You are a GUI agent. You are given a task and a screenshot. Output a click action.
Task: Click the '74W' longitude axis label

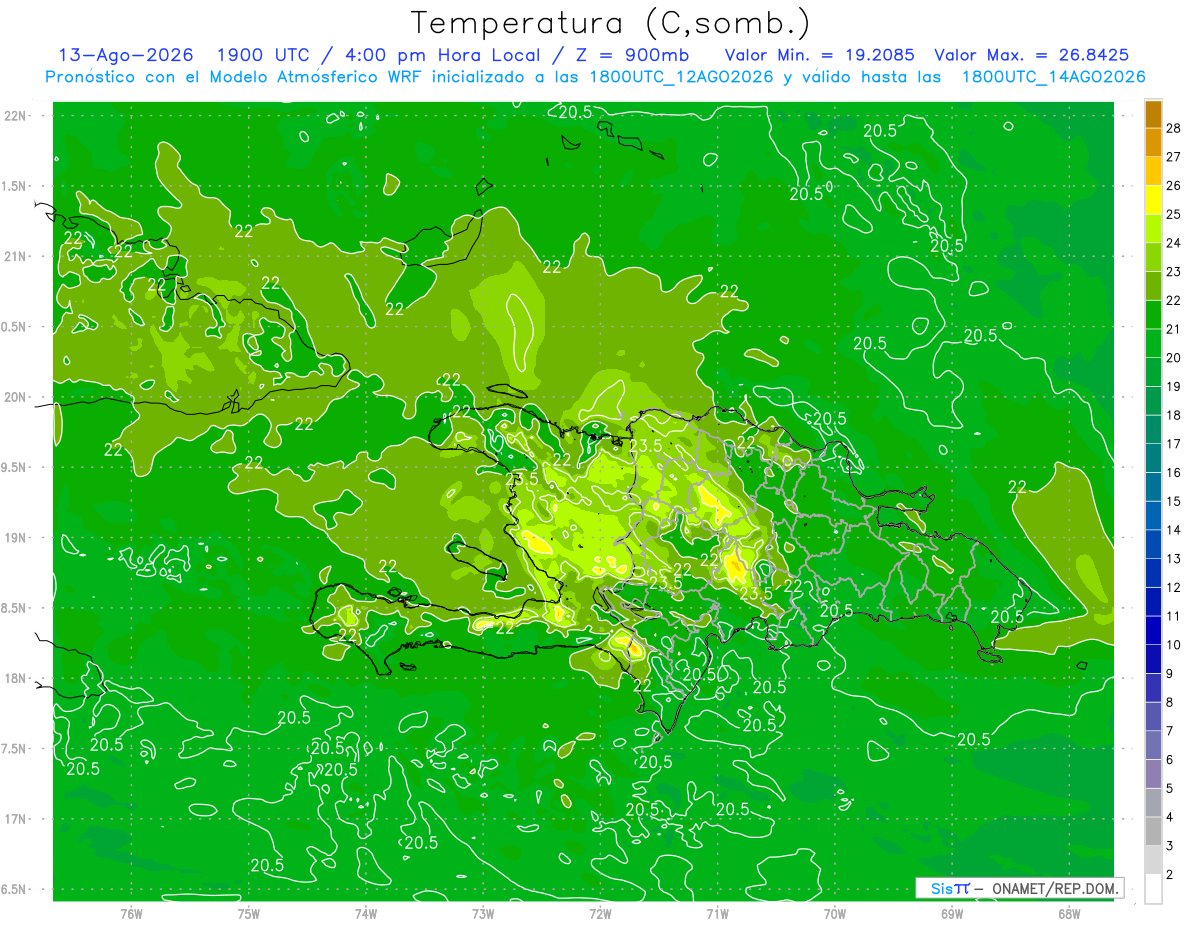[x=366, y=914]
